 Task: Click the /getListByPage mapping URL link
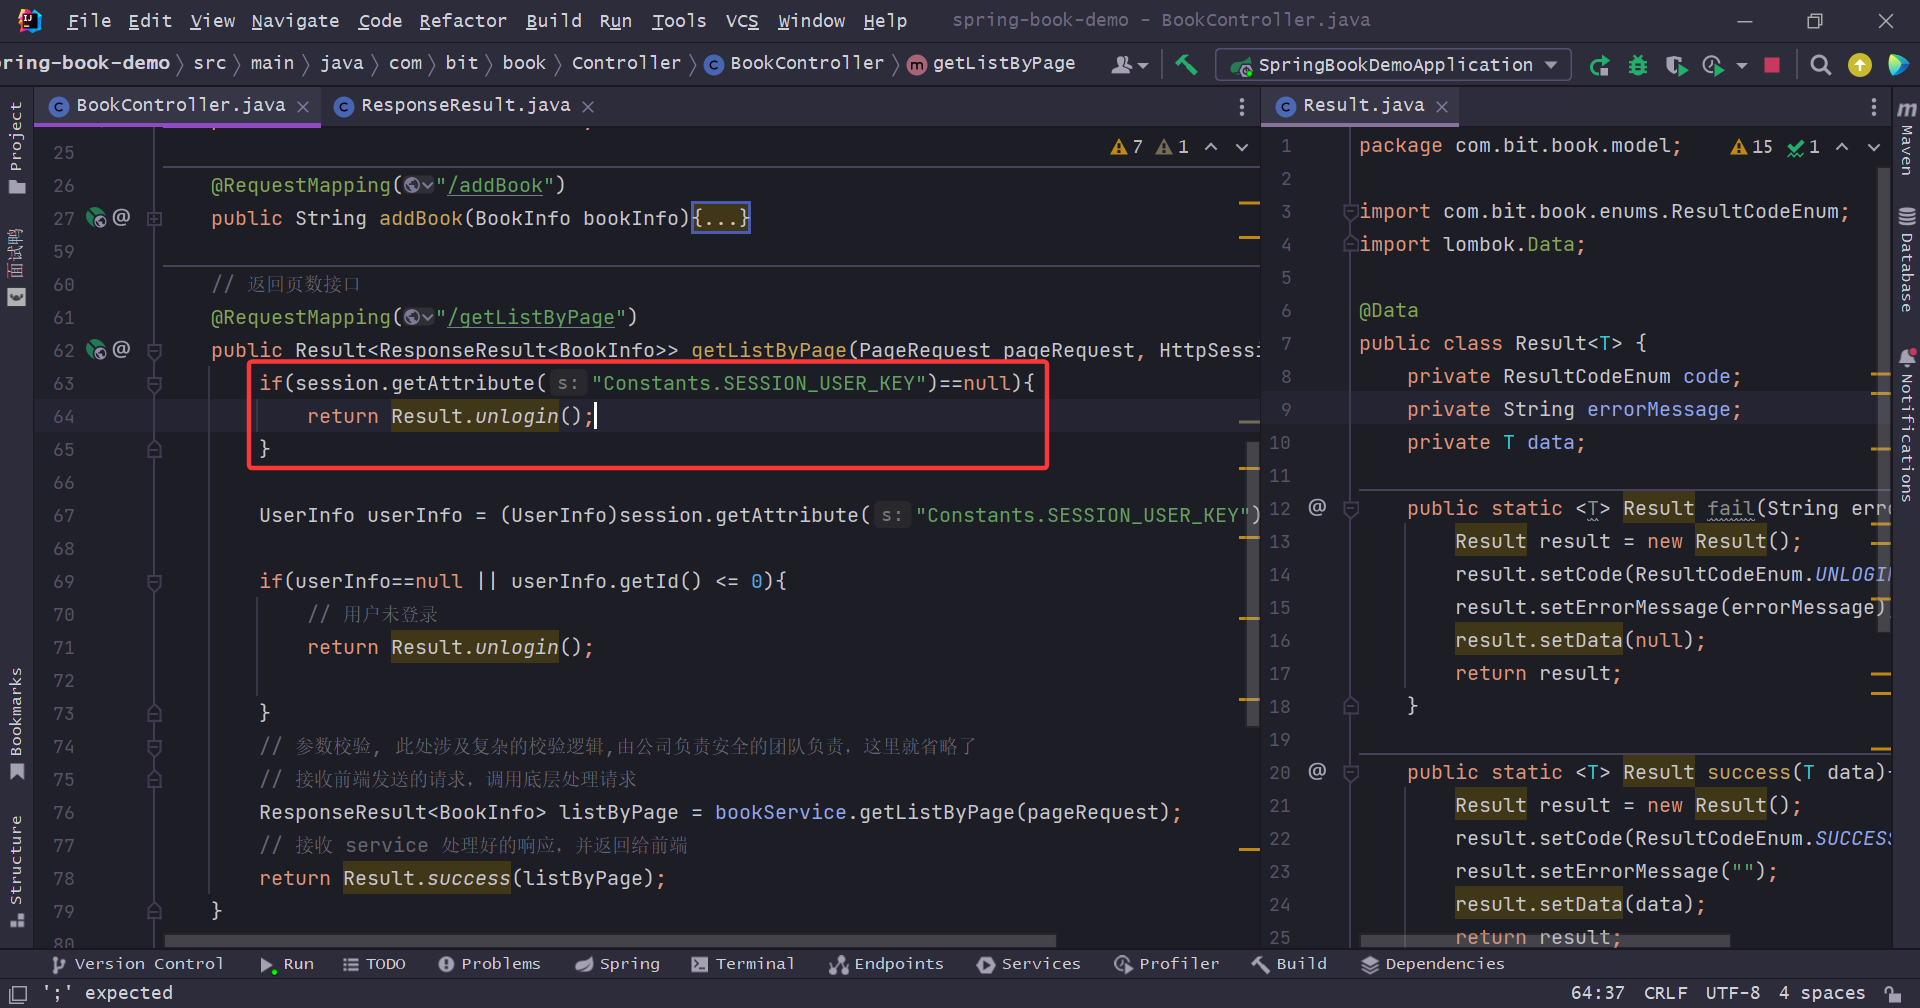(x=531, y=317)
